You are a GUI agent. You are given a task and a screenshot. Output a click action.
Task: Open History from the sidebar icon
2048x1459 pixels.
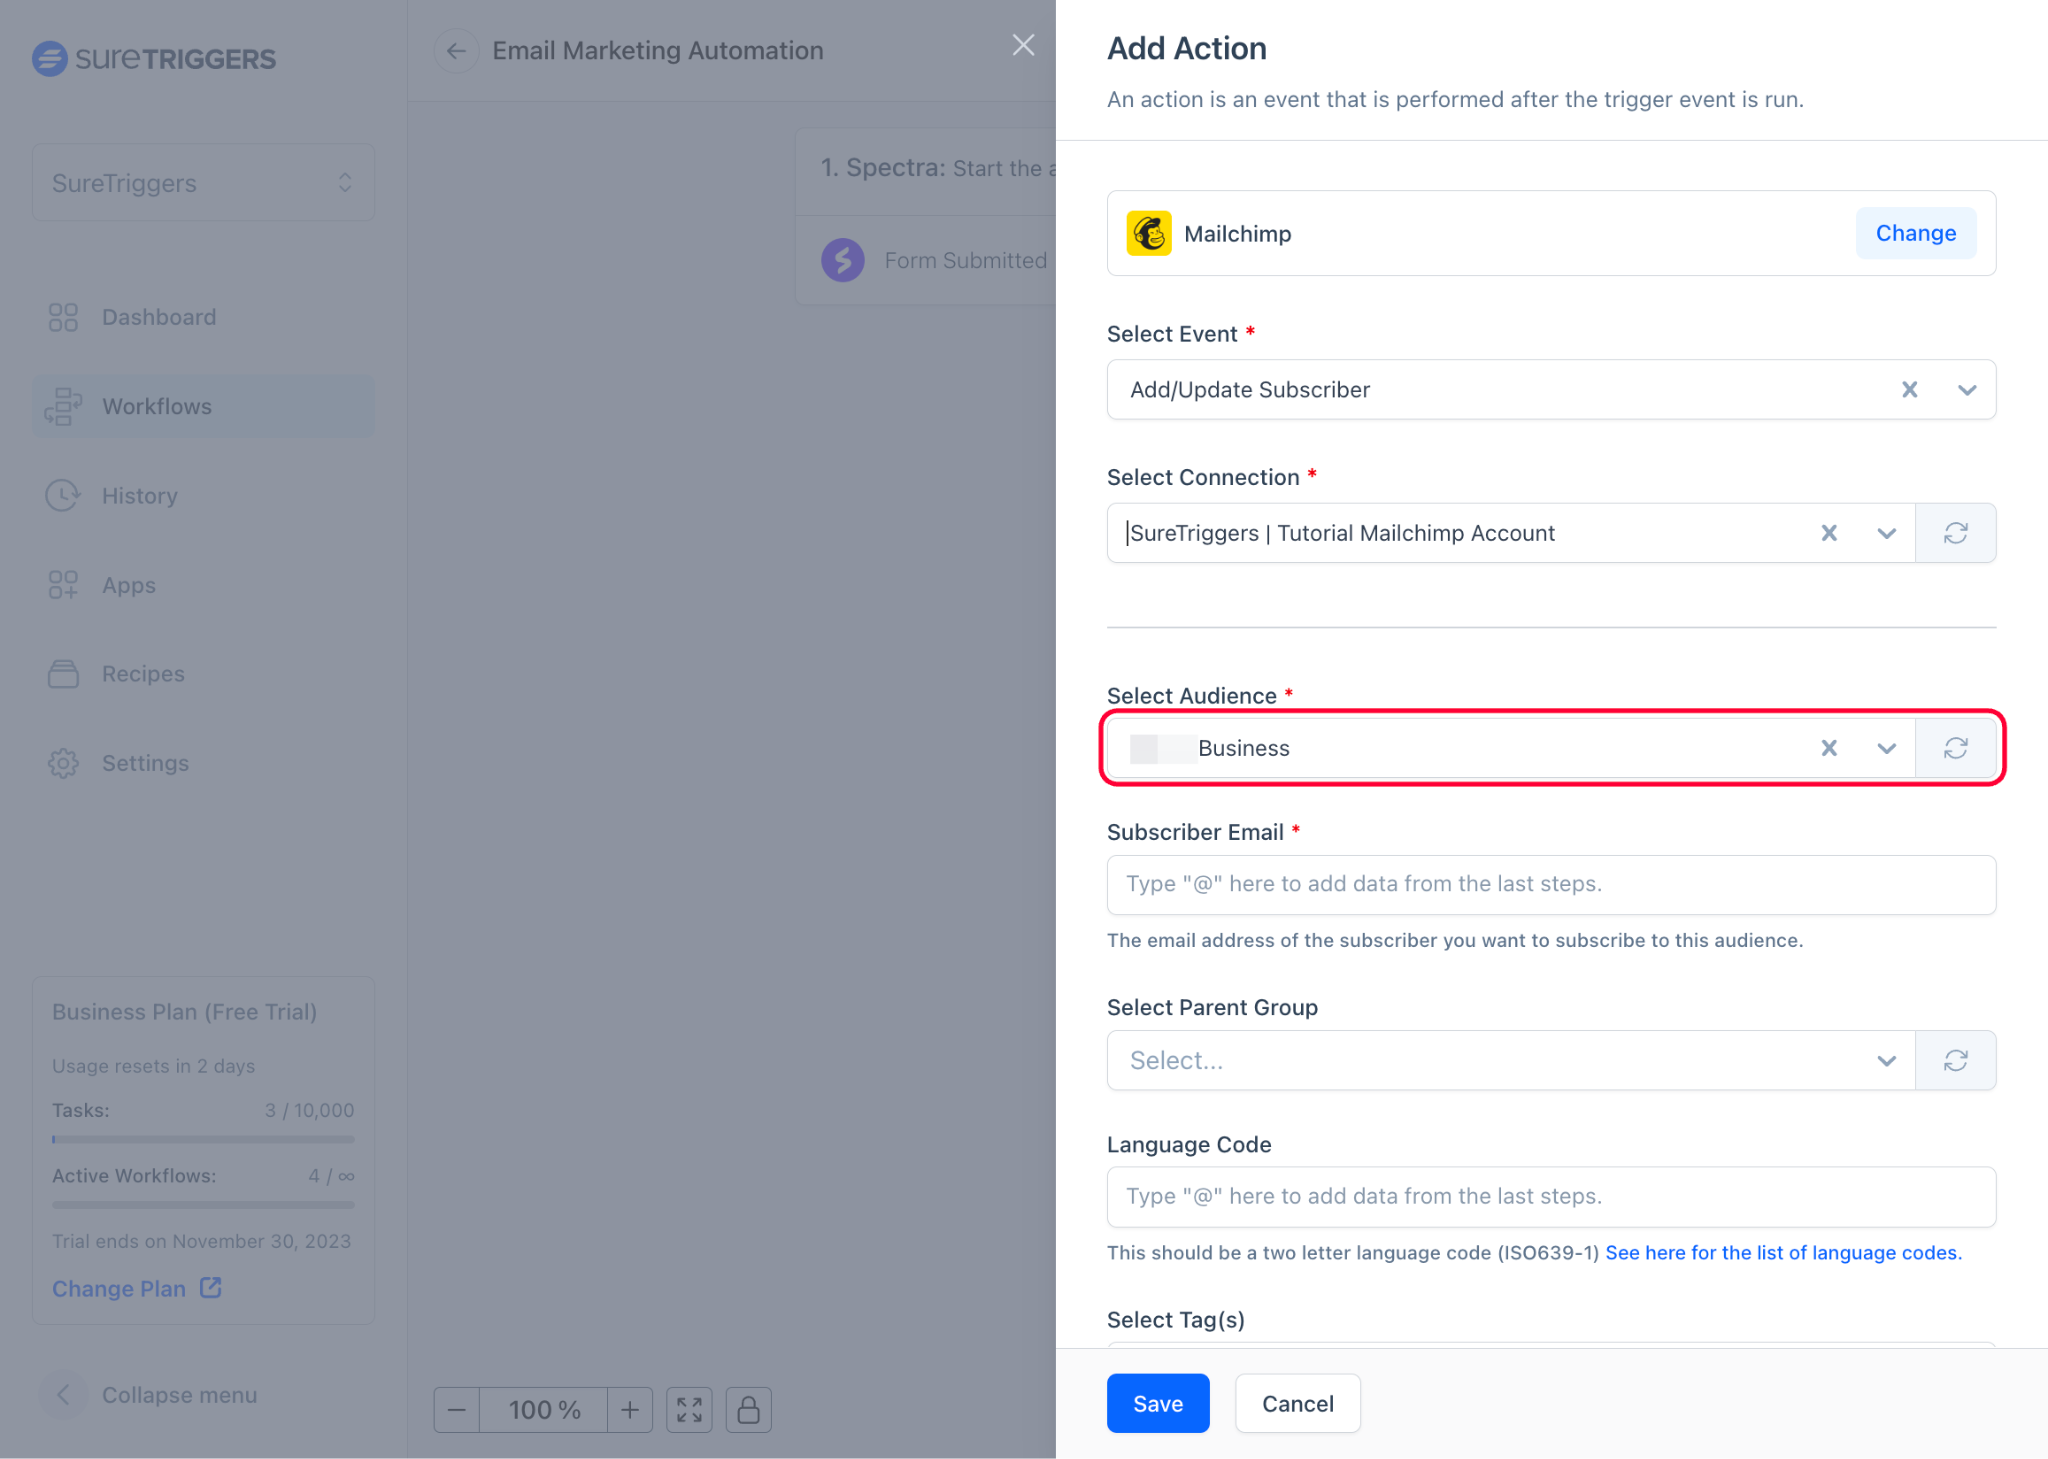coord(63,495)
